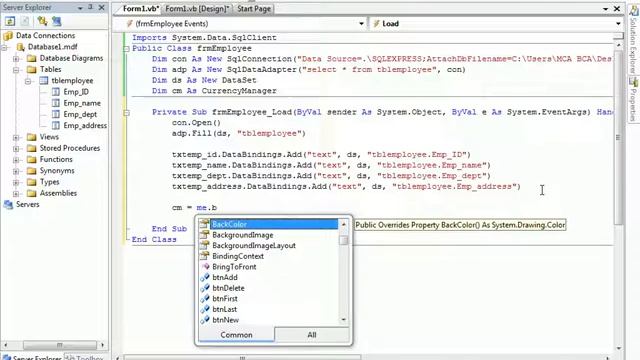Switch IntelliSense to the All tab
Screen dimensions: 640x360
(x=312, y=335)
